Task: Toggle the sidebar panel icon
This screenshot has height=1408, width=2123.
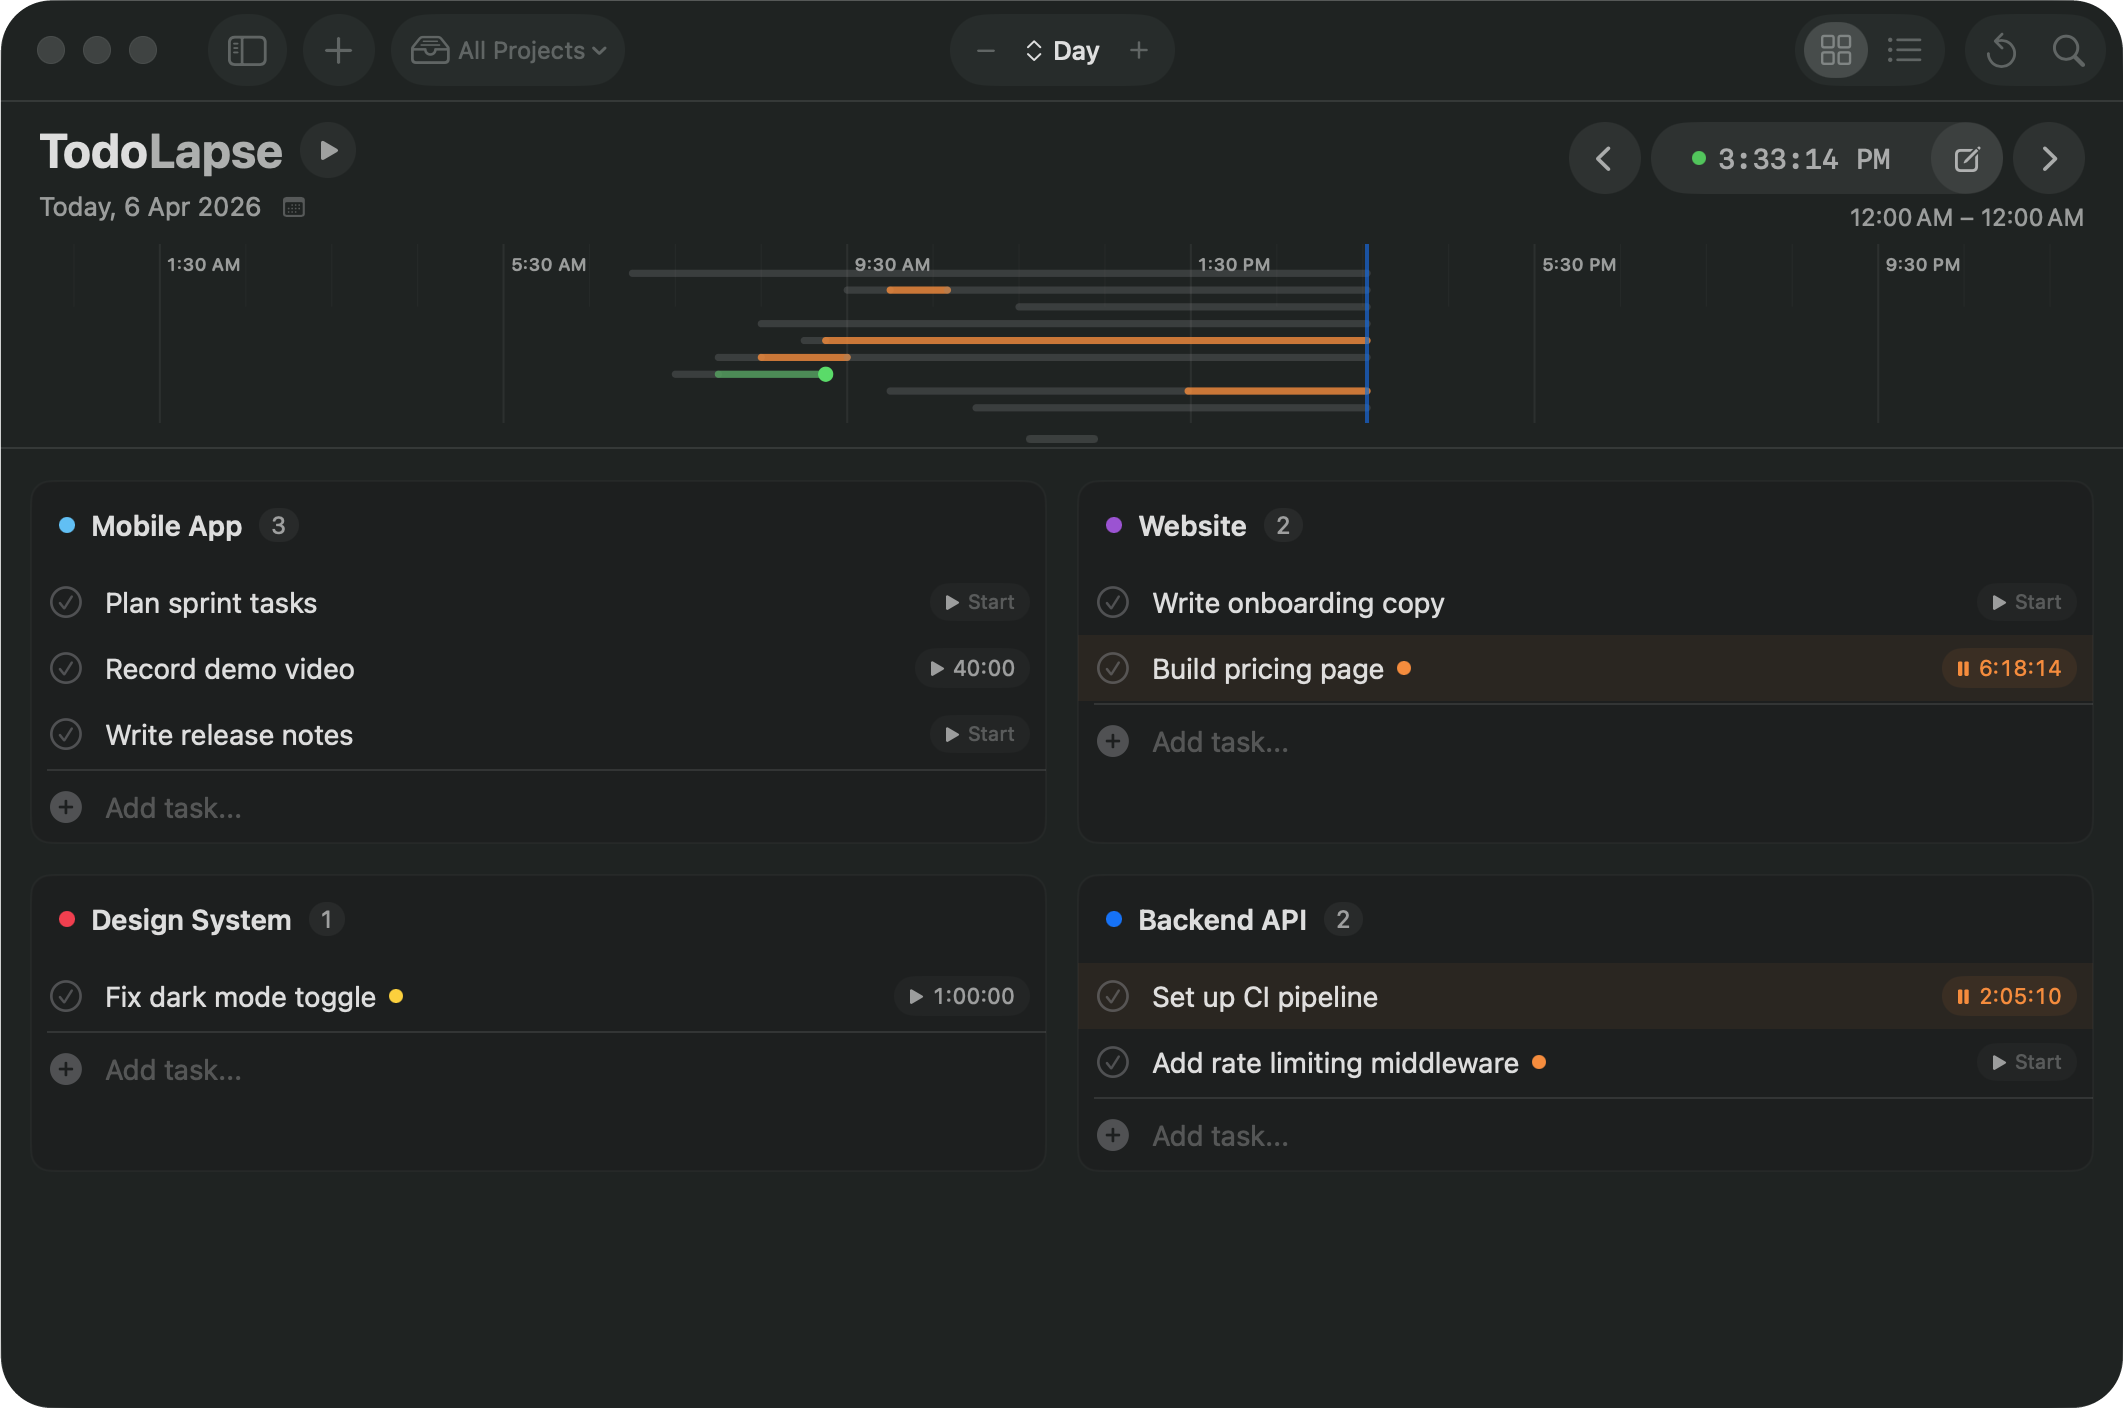Action: (247, 50)
